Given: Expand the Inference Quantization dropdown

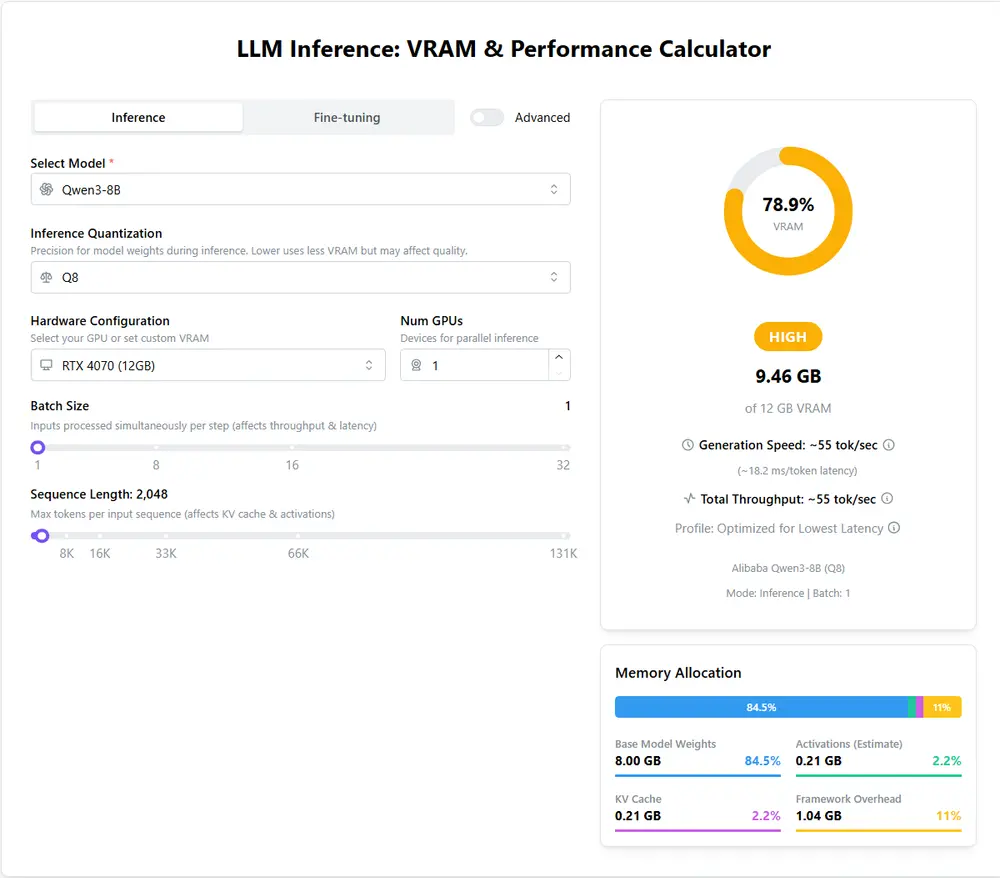Looking at the screenshot, I should click(300, 277).
